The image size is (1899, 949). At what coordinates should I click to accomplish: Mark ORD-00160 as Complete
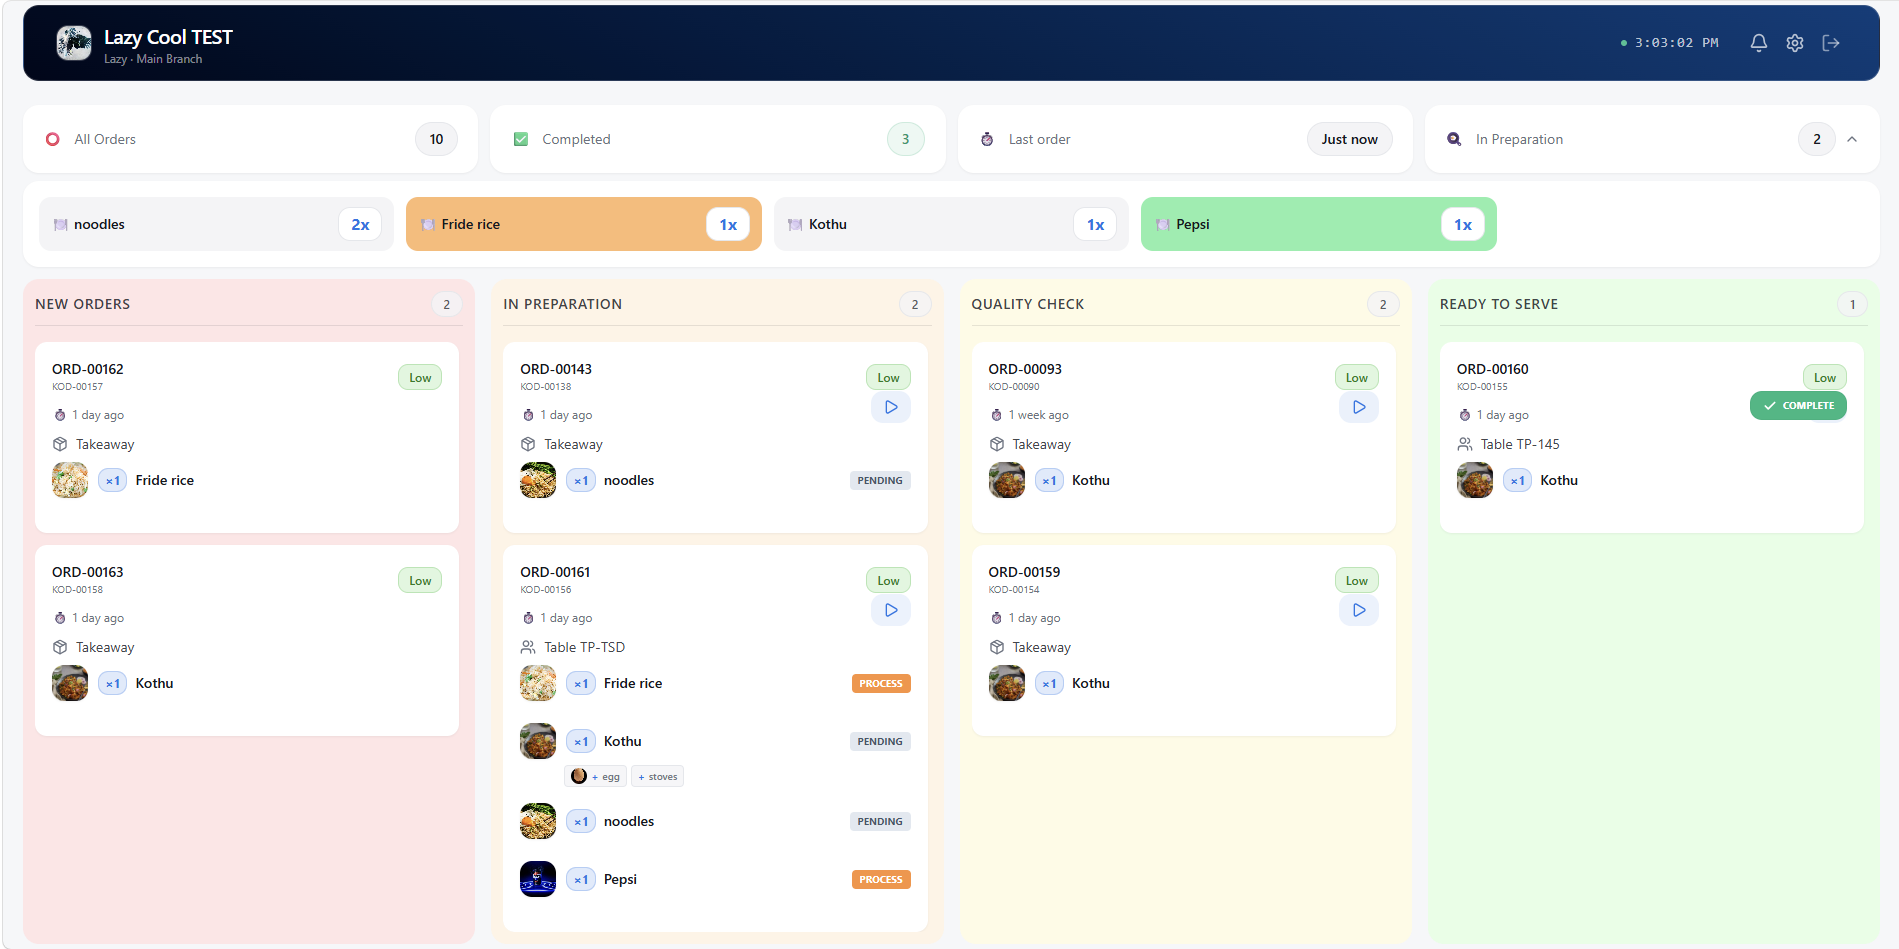pos(1798,406)
